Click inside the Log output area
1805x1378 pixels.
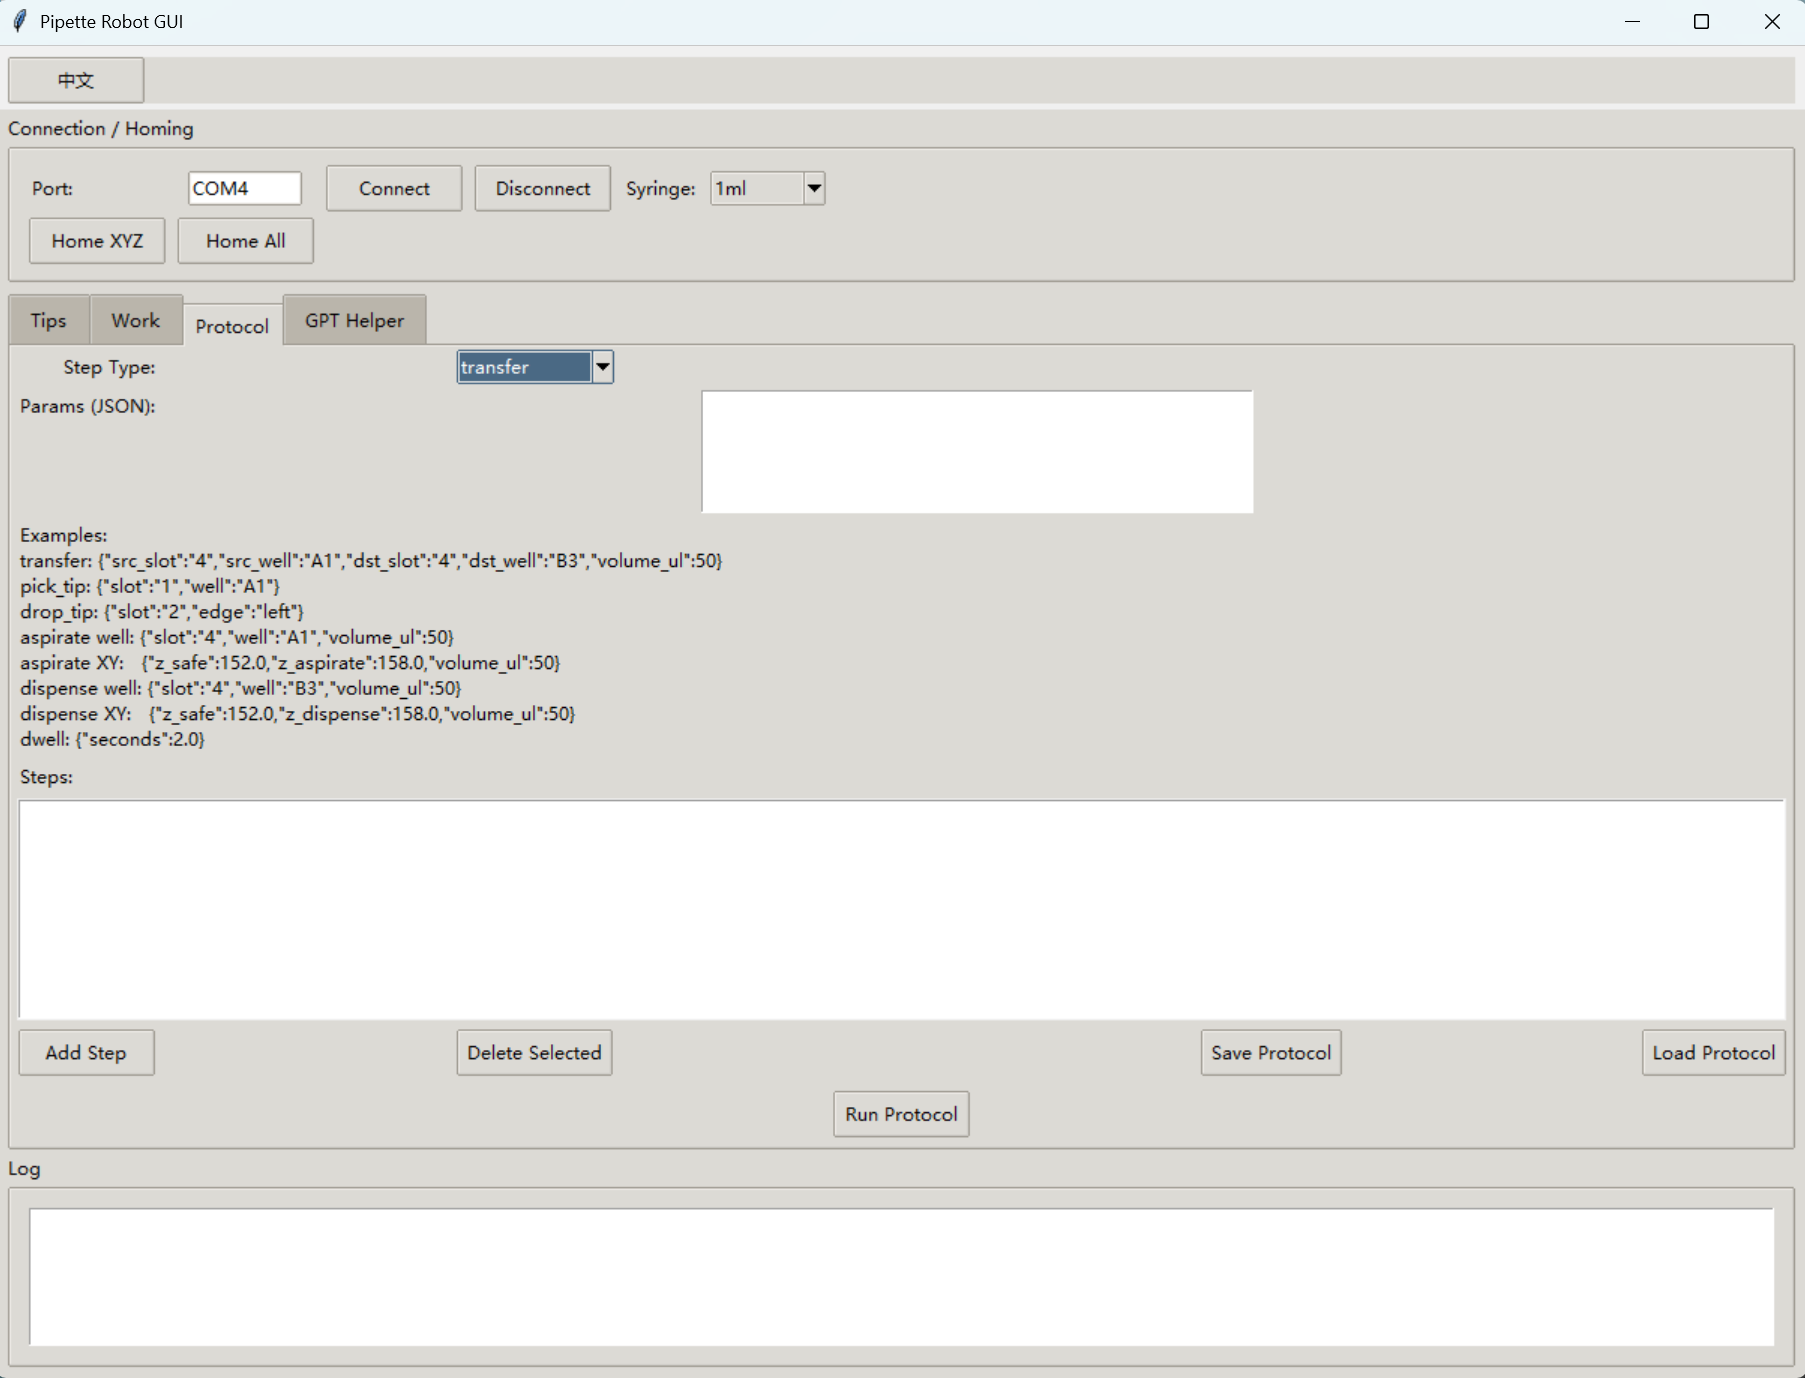click(900, 1277)
